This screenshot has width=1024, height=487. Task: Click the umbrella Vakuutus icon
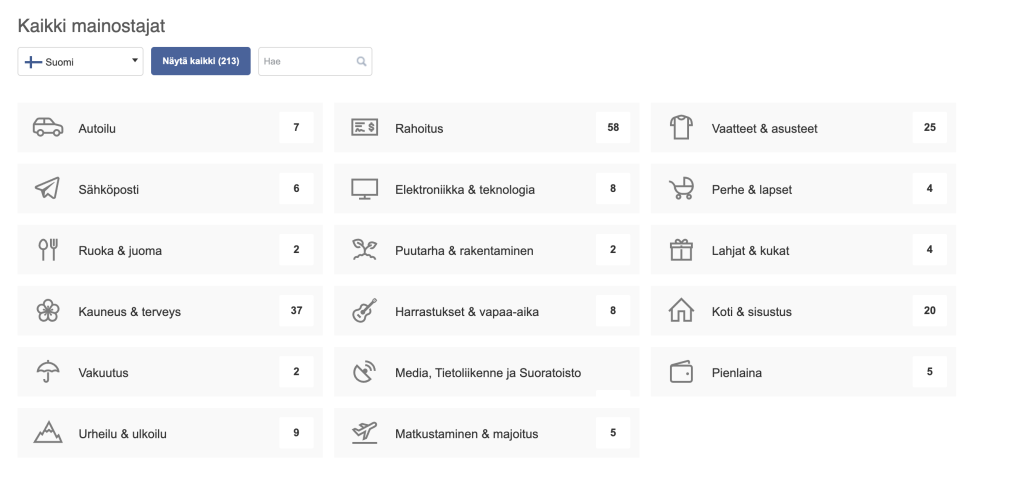tap(47, 372)
